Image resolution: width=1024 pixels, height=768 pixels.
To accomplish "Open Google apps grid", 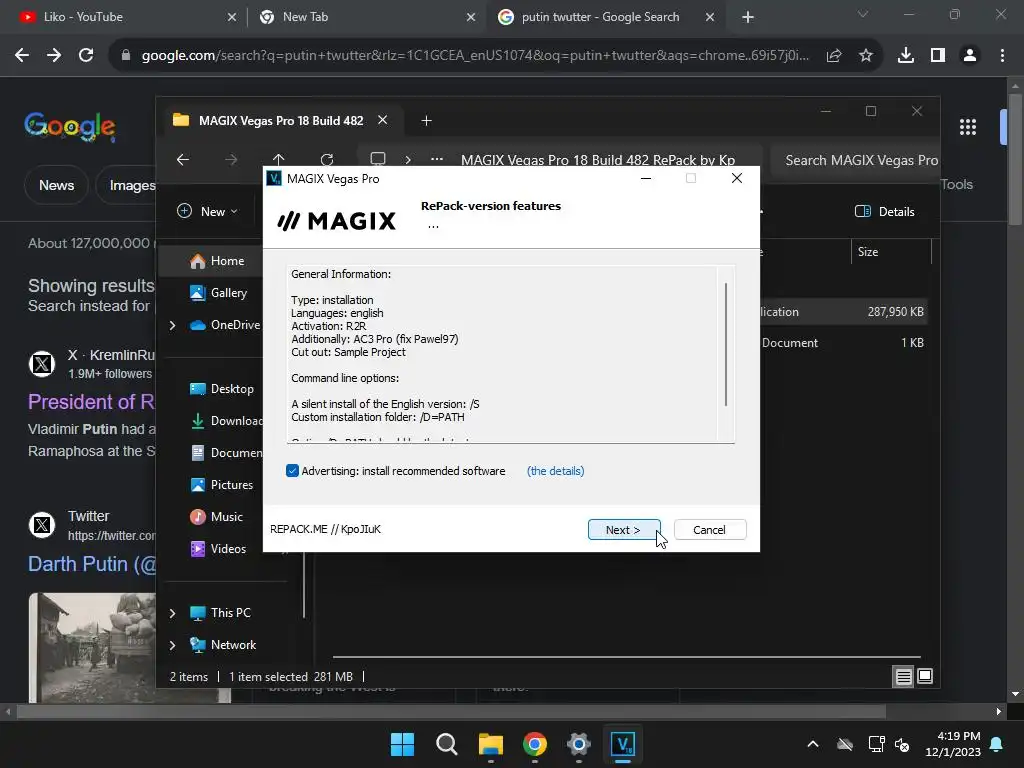I will click(968, 127).
